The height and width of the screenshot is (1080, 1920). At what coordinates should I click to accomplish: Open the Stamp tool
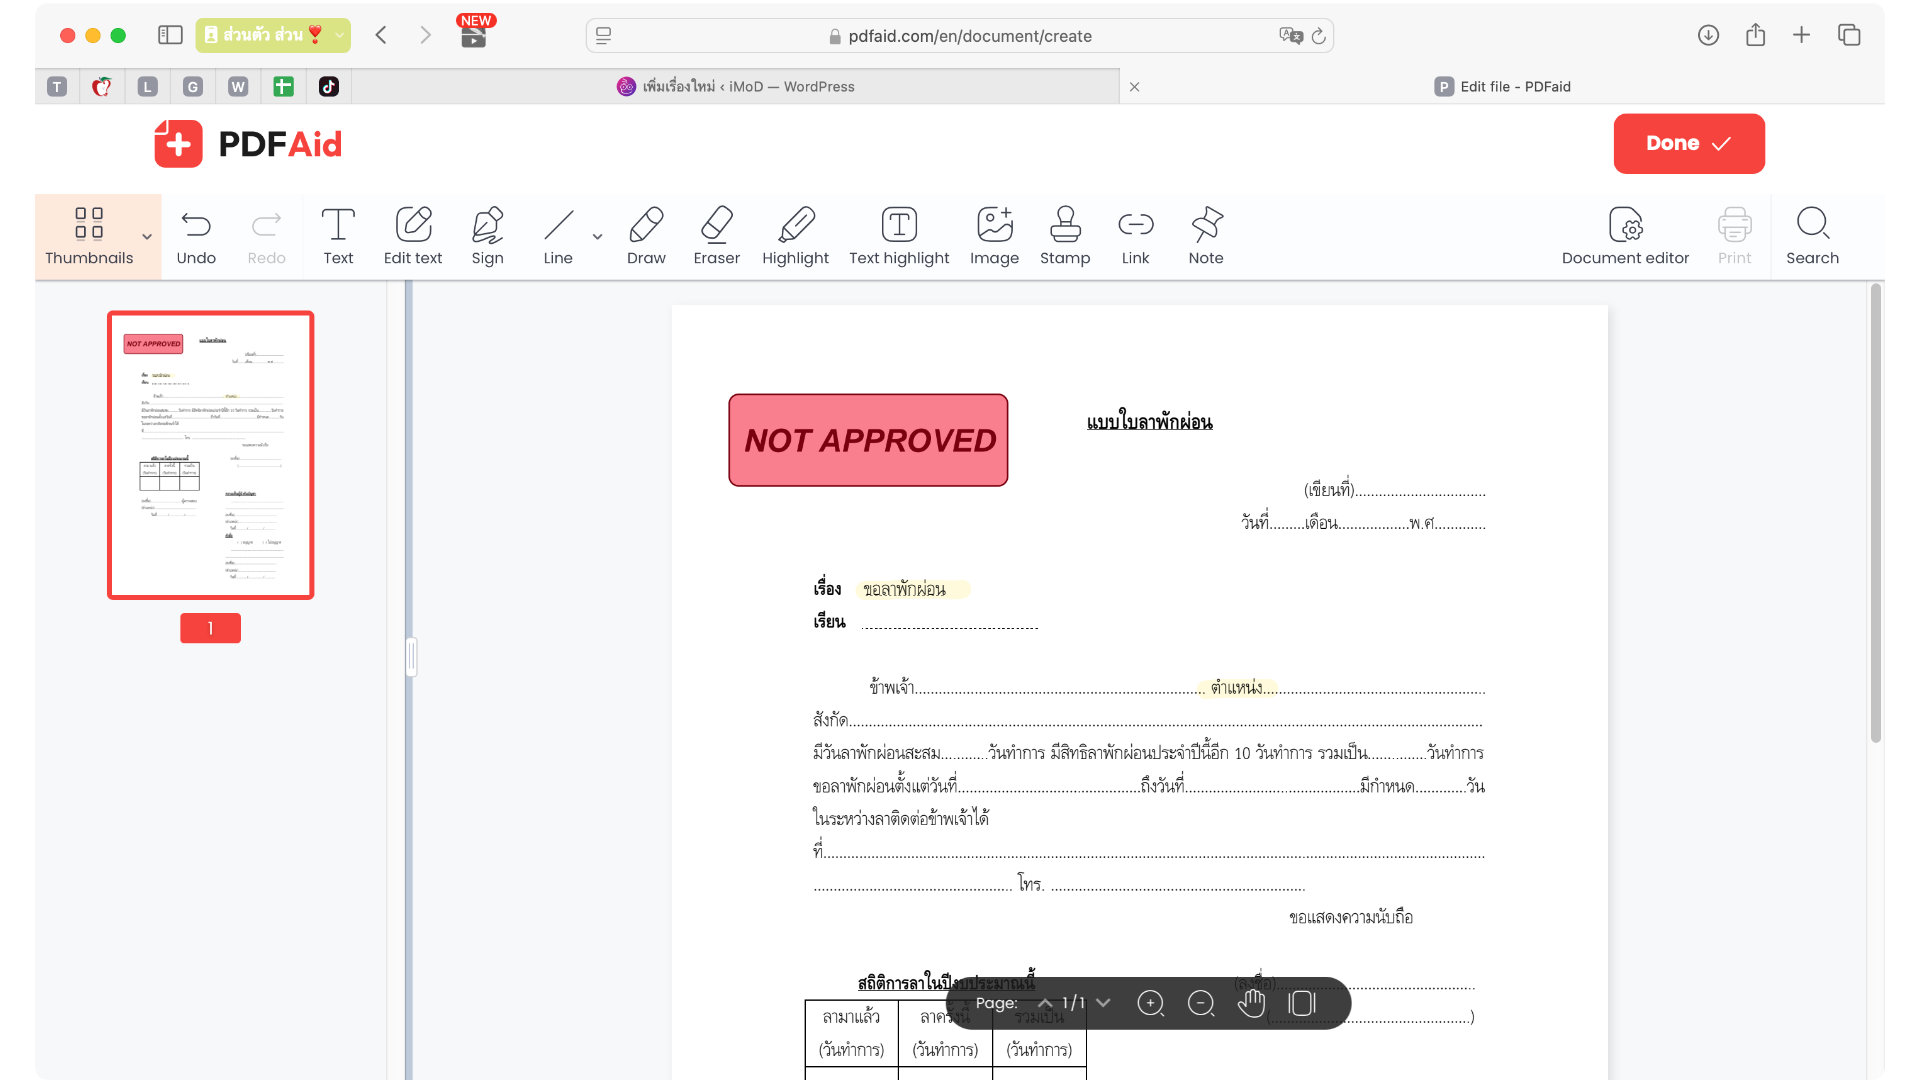click(1064, 236)
